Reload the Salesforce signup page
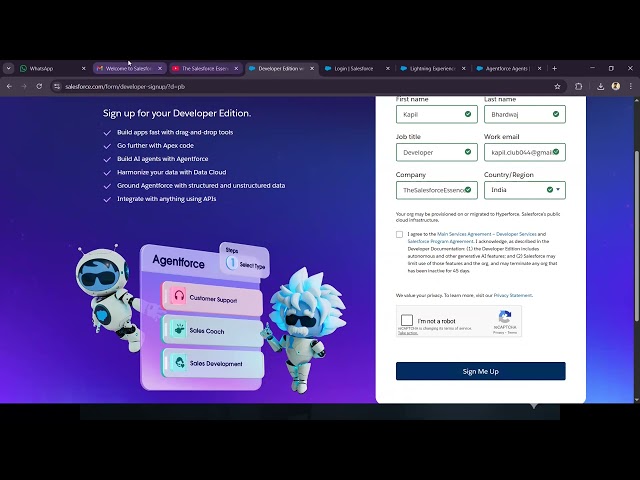The width and height of the screenshot is (640, 480). 39,87
